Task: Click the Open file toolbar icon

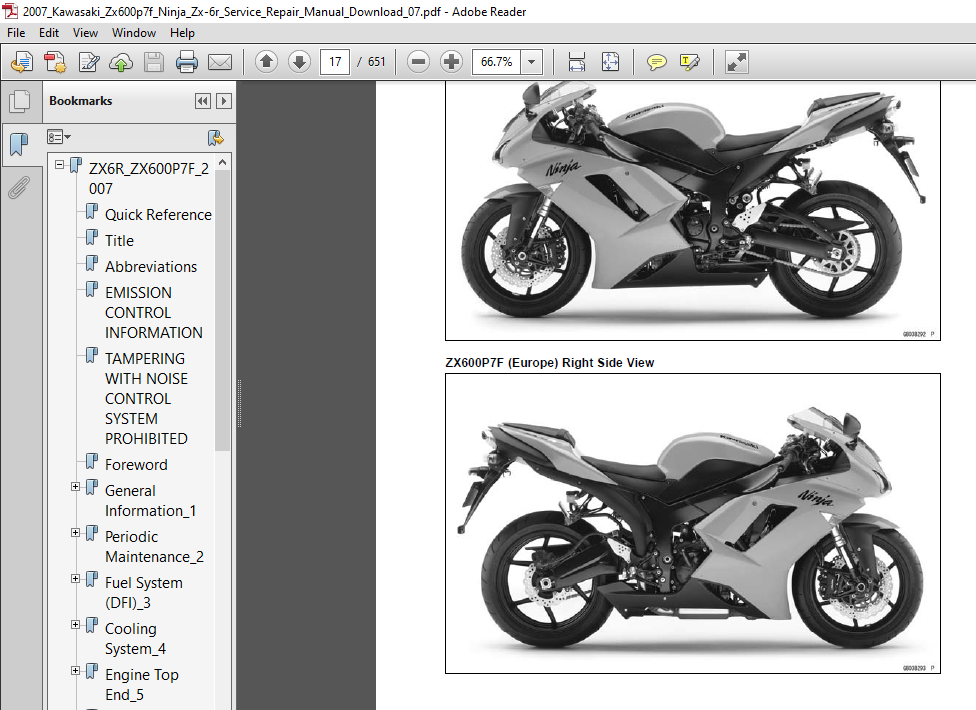Action: tap(22, 62)
